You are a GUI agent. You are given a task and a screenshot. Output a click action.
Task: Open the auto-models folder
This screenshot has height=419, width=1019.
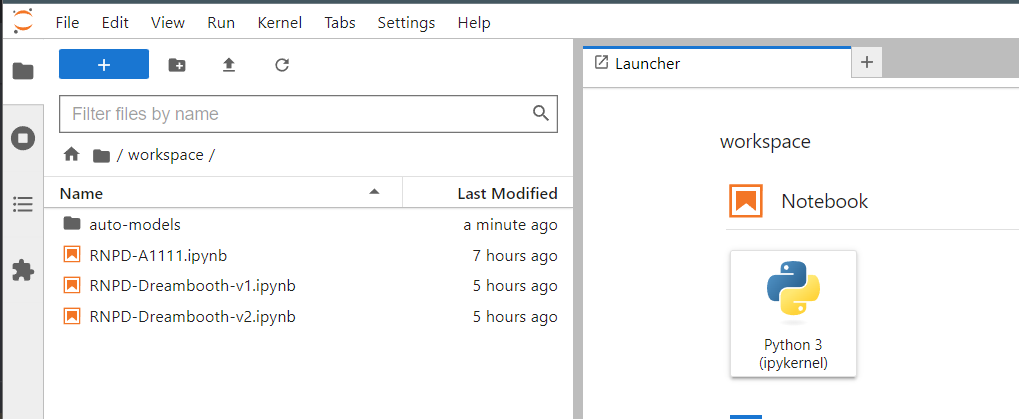(x=135, y=224)
